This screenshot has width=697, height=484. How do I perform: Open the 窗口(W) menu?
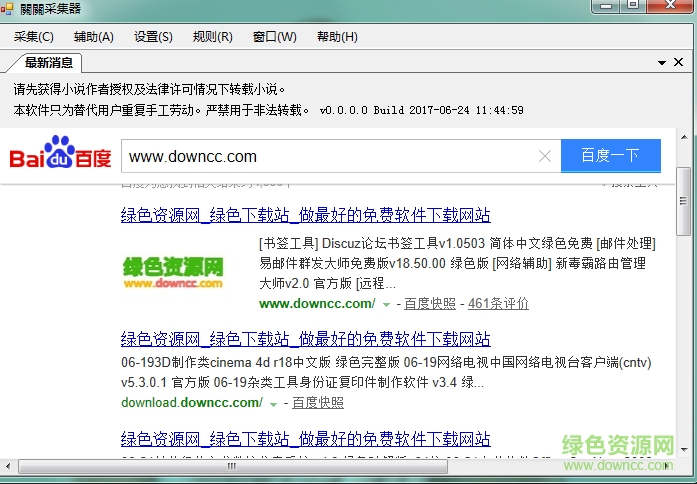pyautogui.click(x=274, y=36)
